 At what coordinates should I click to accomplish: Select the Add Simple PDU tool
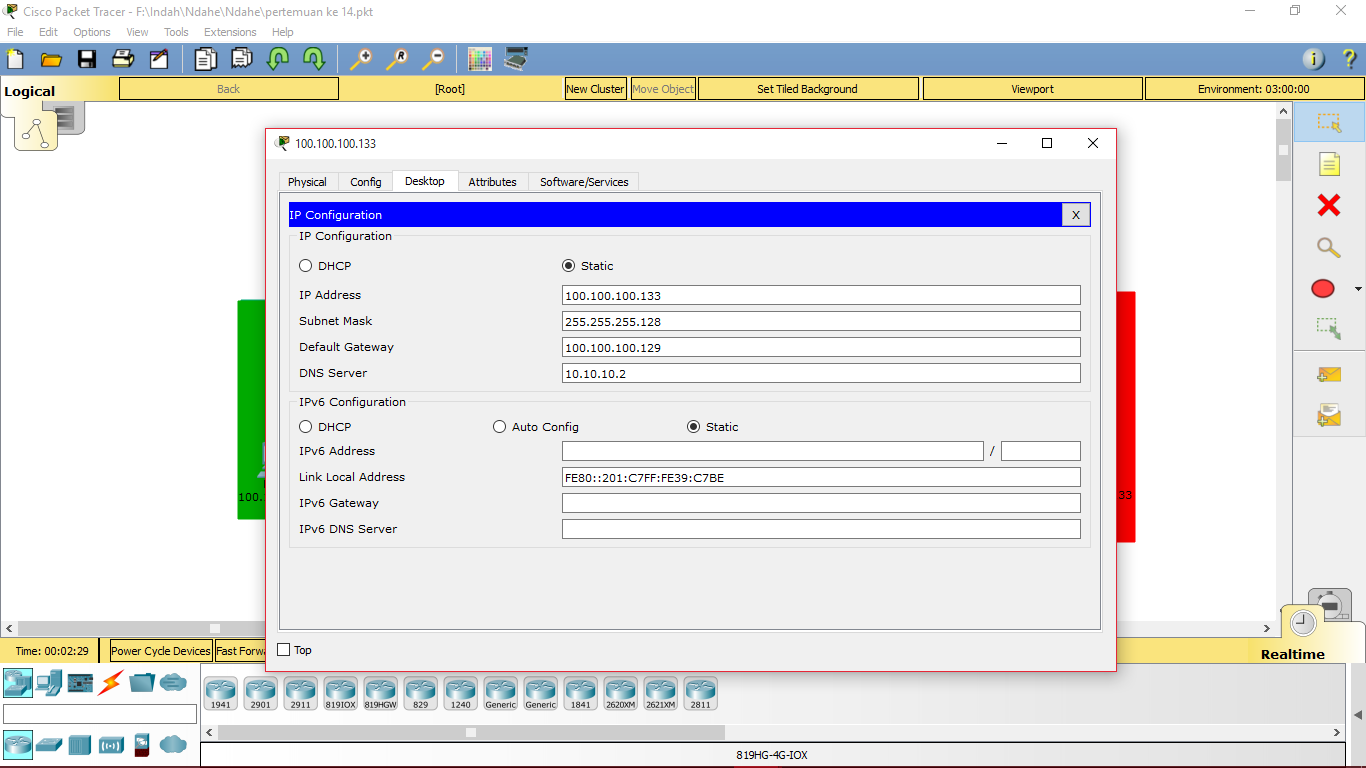(x=1329, y=374)
